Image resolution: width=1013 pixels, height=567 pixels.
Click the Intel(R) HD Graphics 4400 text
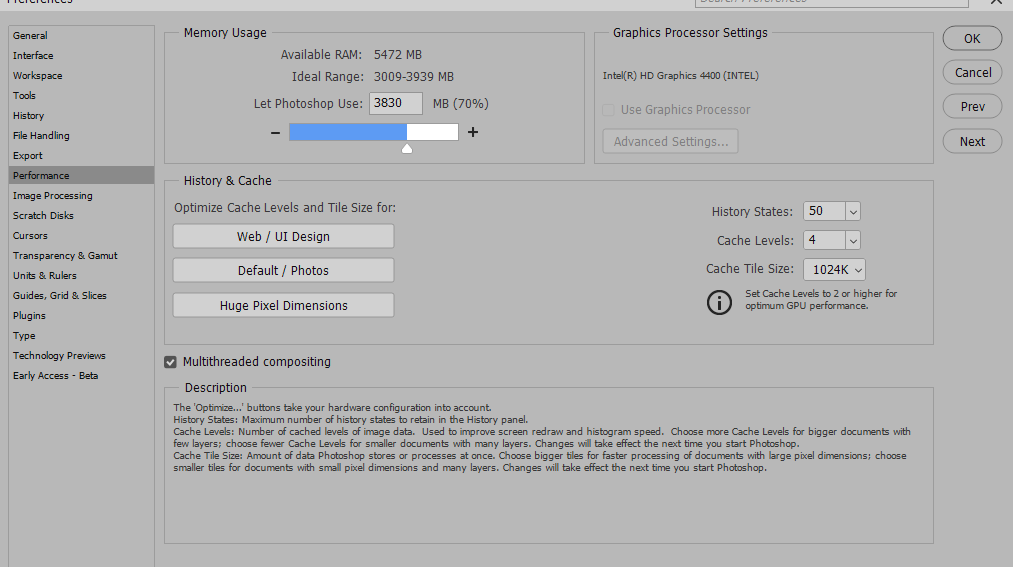click(680, 76)
